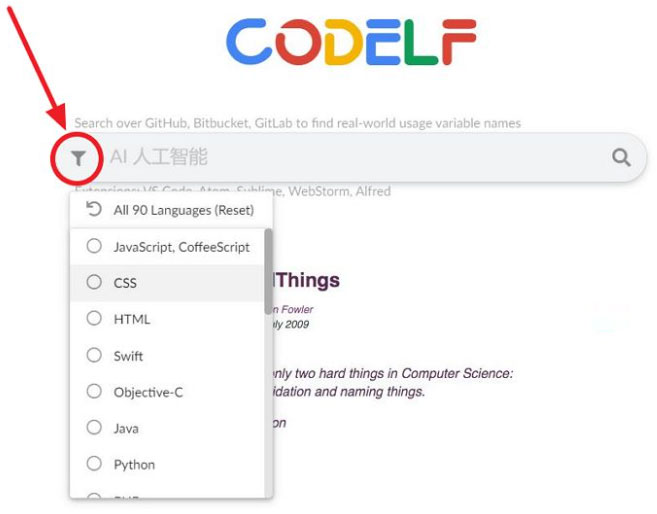Click the reset arrow icon

click(94, 210)
